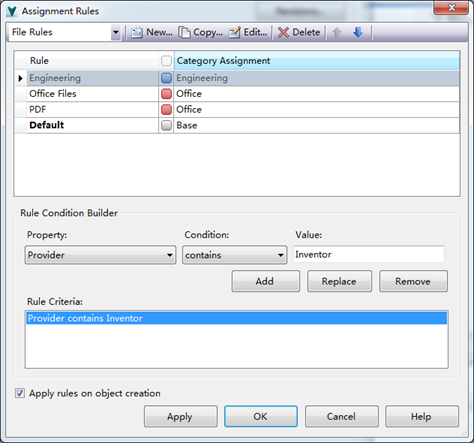Click the Remove button
474x443 pixels.
pos(413,281)
